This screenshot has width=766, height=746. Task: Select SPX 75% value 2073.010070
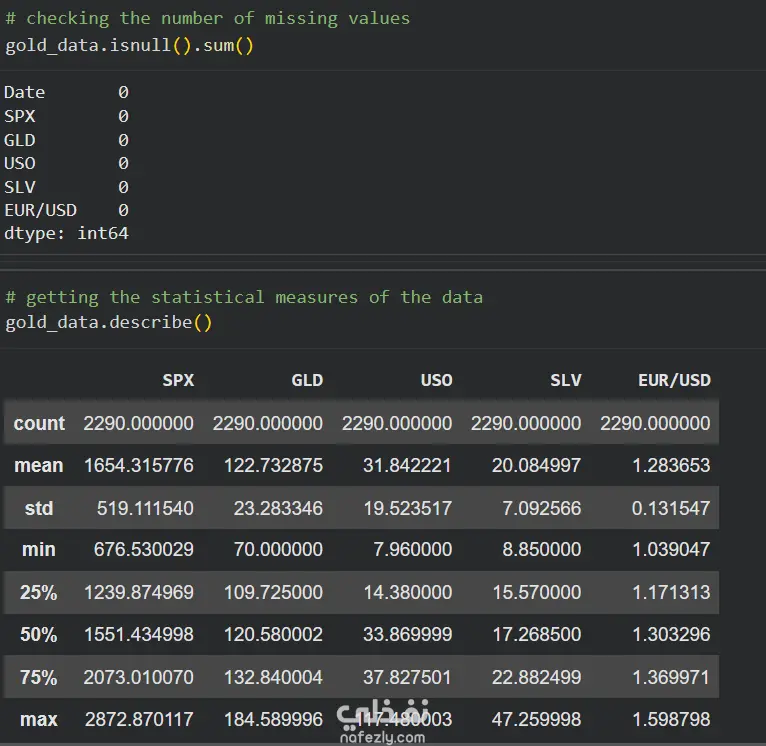139,678
